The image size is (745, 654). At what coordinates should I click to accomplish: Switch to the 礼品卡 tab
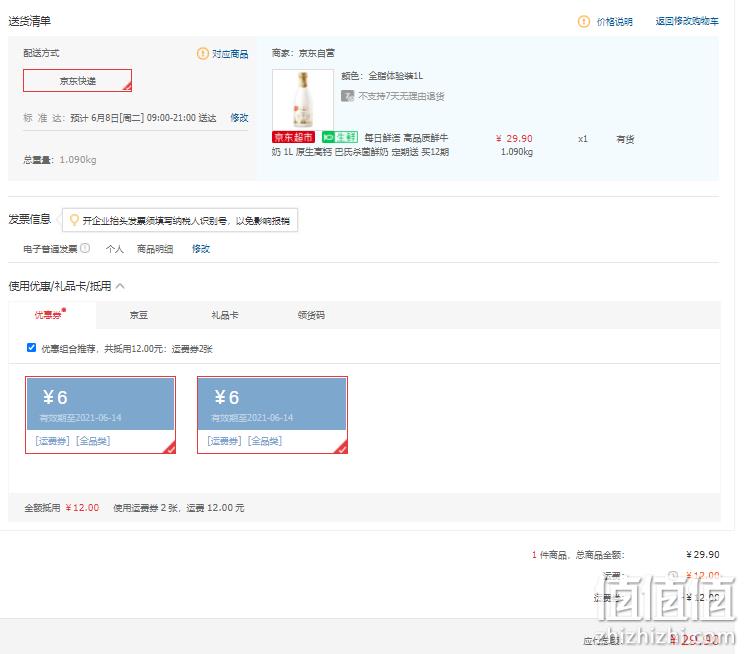tap(225, 315)
